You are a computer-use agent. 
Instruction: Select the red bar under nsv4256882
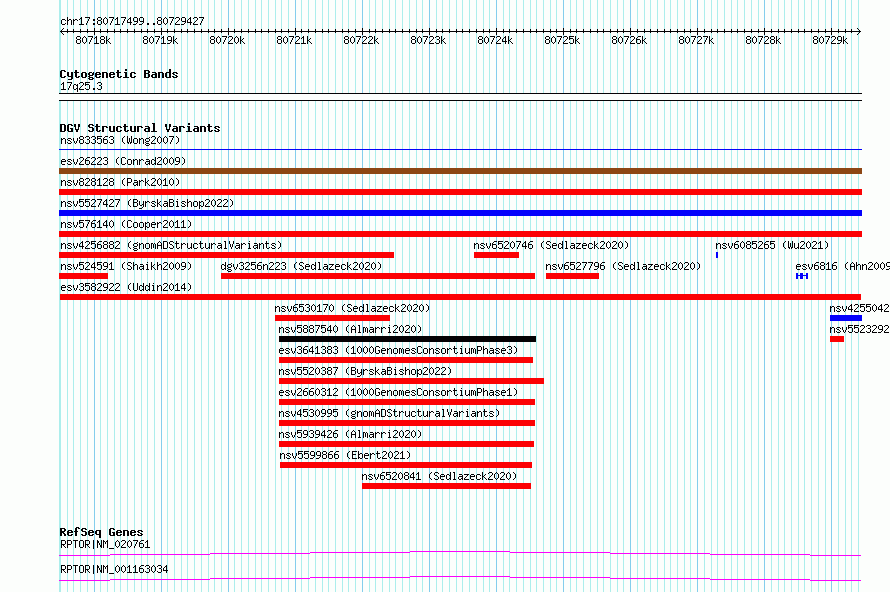226,255
